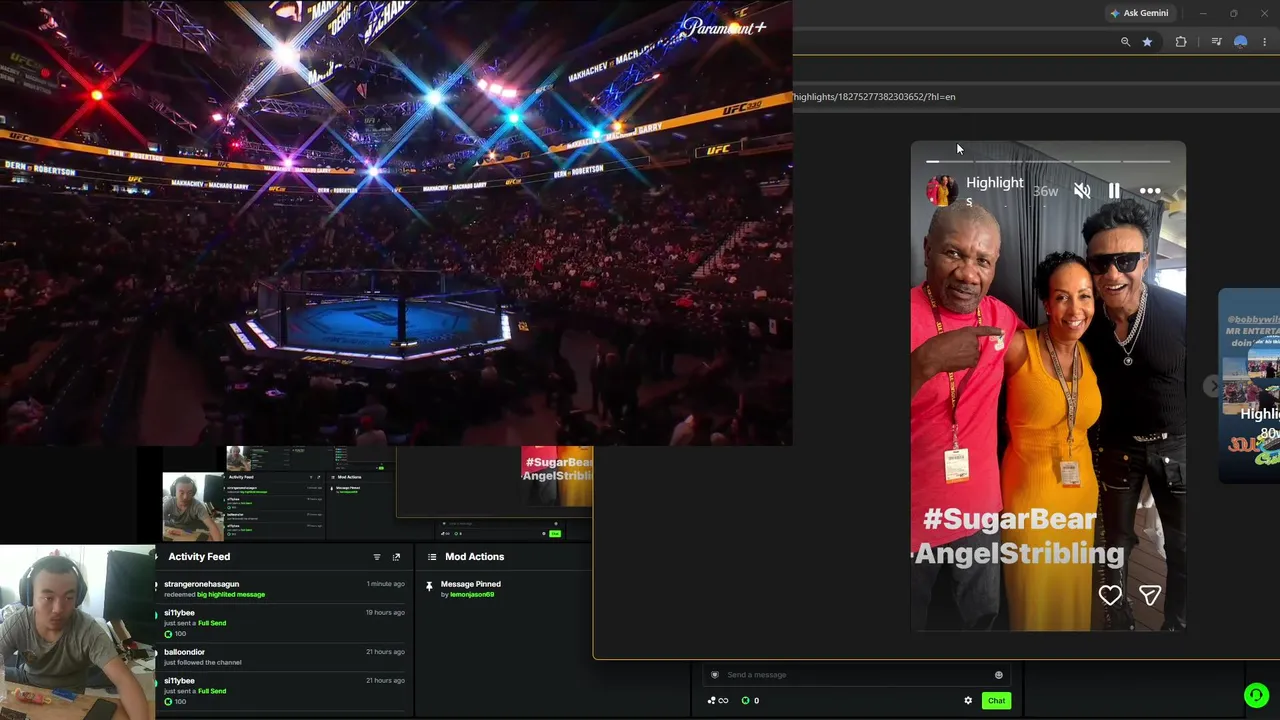Click the Mod Actions panel title
Image resolution: width=1280 pixels, height=720 pixels.
coord(474,557)
